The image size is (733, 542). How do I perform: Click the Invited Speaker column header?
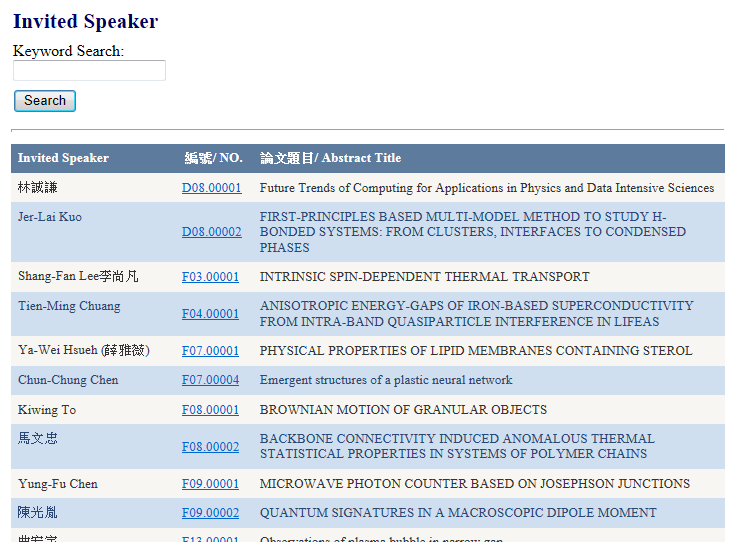point(63,158)
